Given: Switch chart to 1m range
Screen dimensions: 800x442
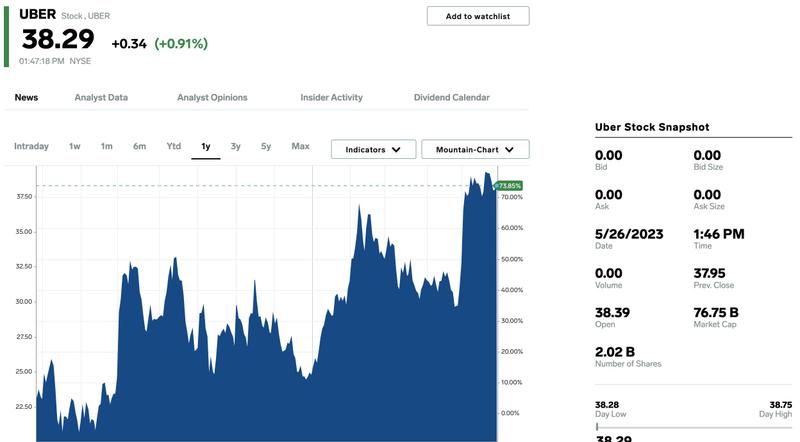Looking at the screenshot, I should [x=106, y=146].
